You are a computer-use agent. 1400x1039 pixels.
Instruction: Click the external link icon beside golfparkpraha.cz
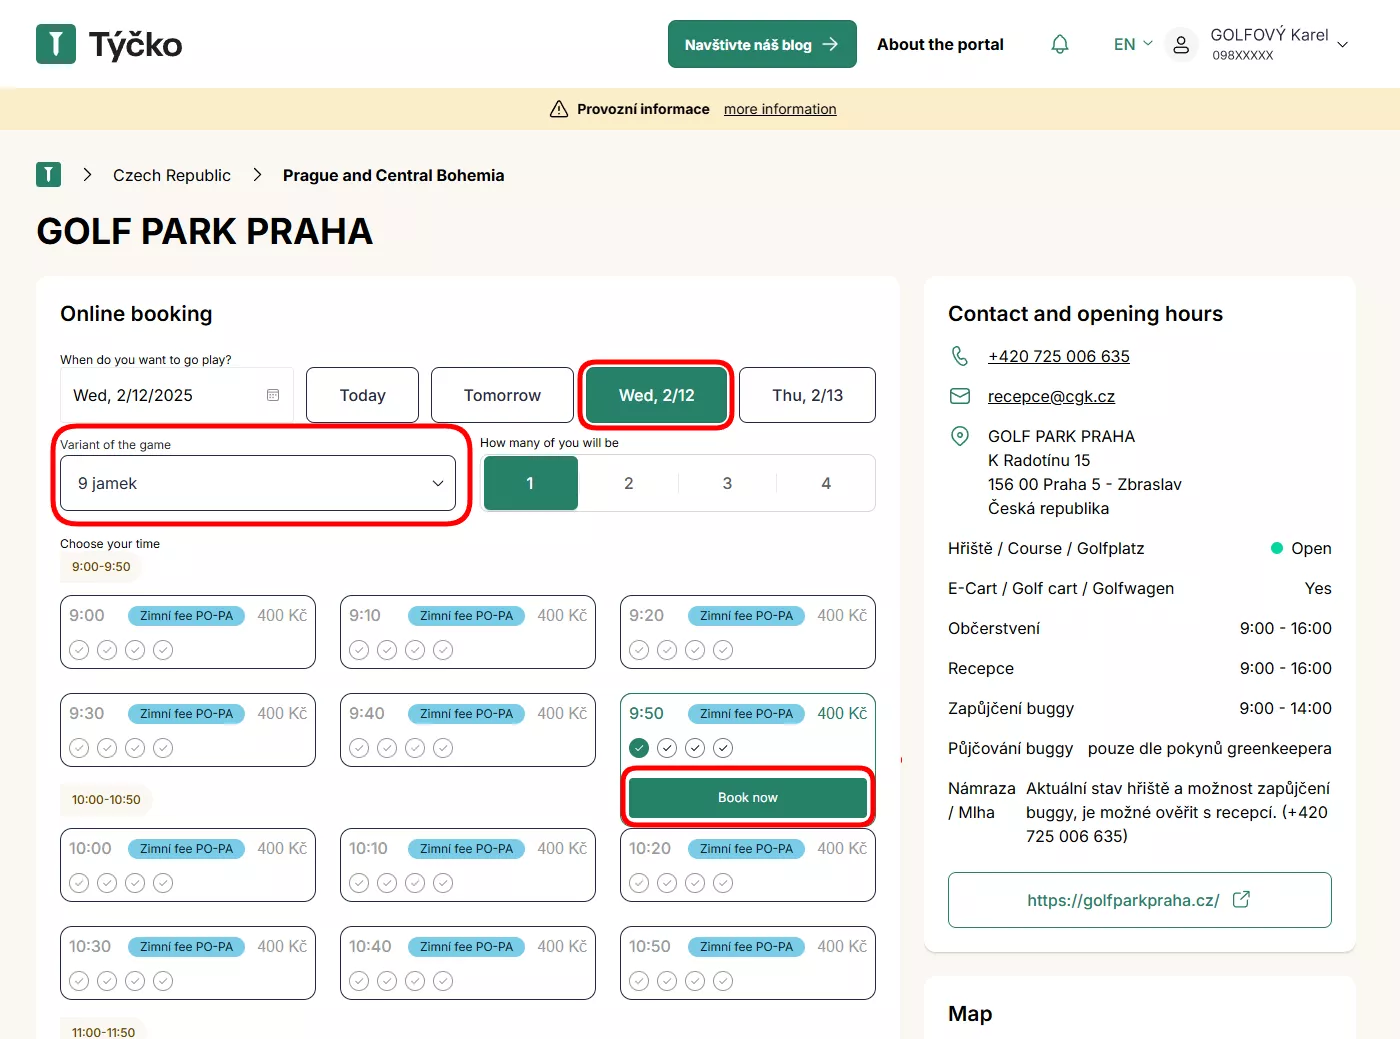click(x=1241, y=899)
